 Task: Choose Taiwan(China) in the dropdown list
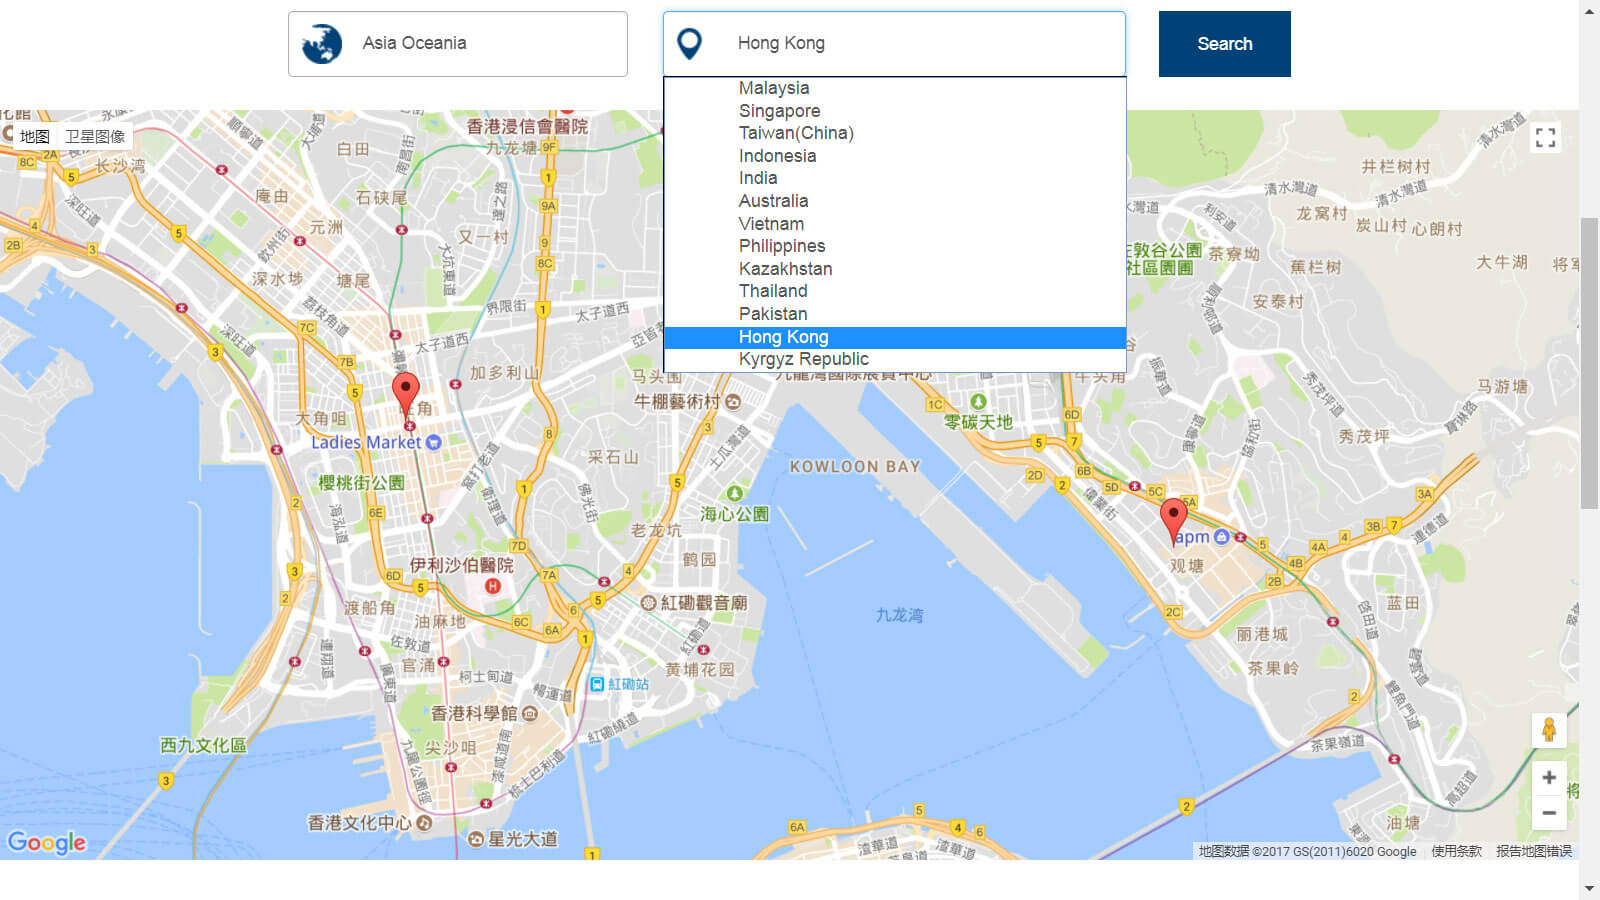(x=895, y=133)
